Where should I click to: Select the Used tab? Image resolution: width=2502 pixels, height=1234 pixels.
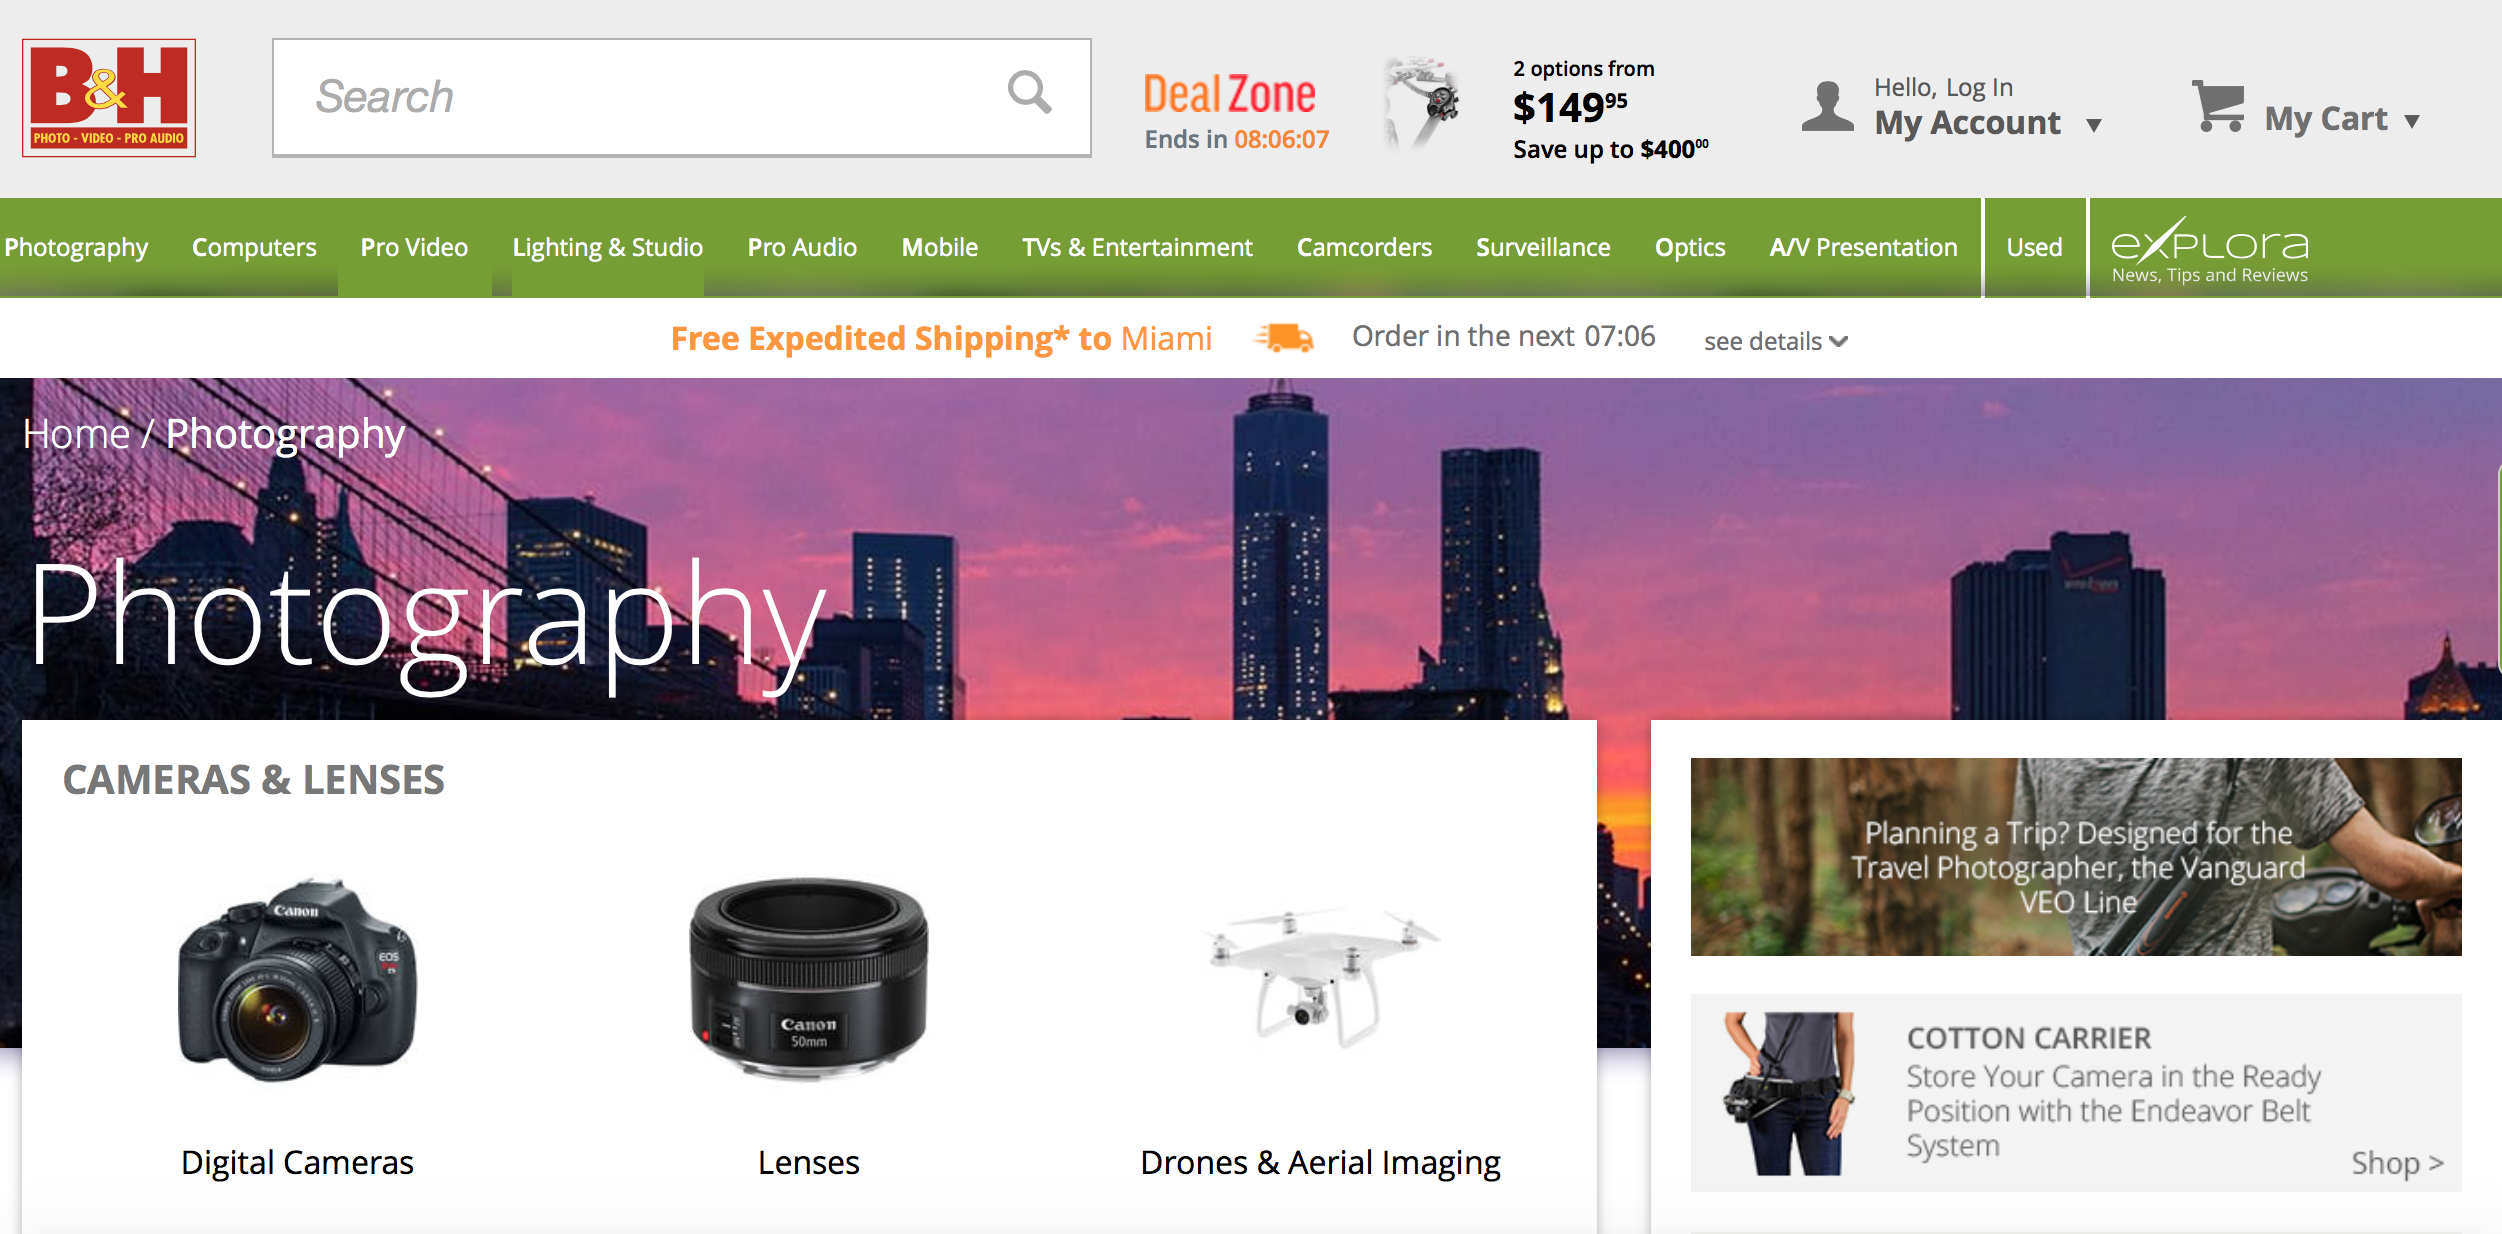(2034, 247)
